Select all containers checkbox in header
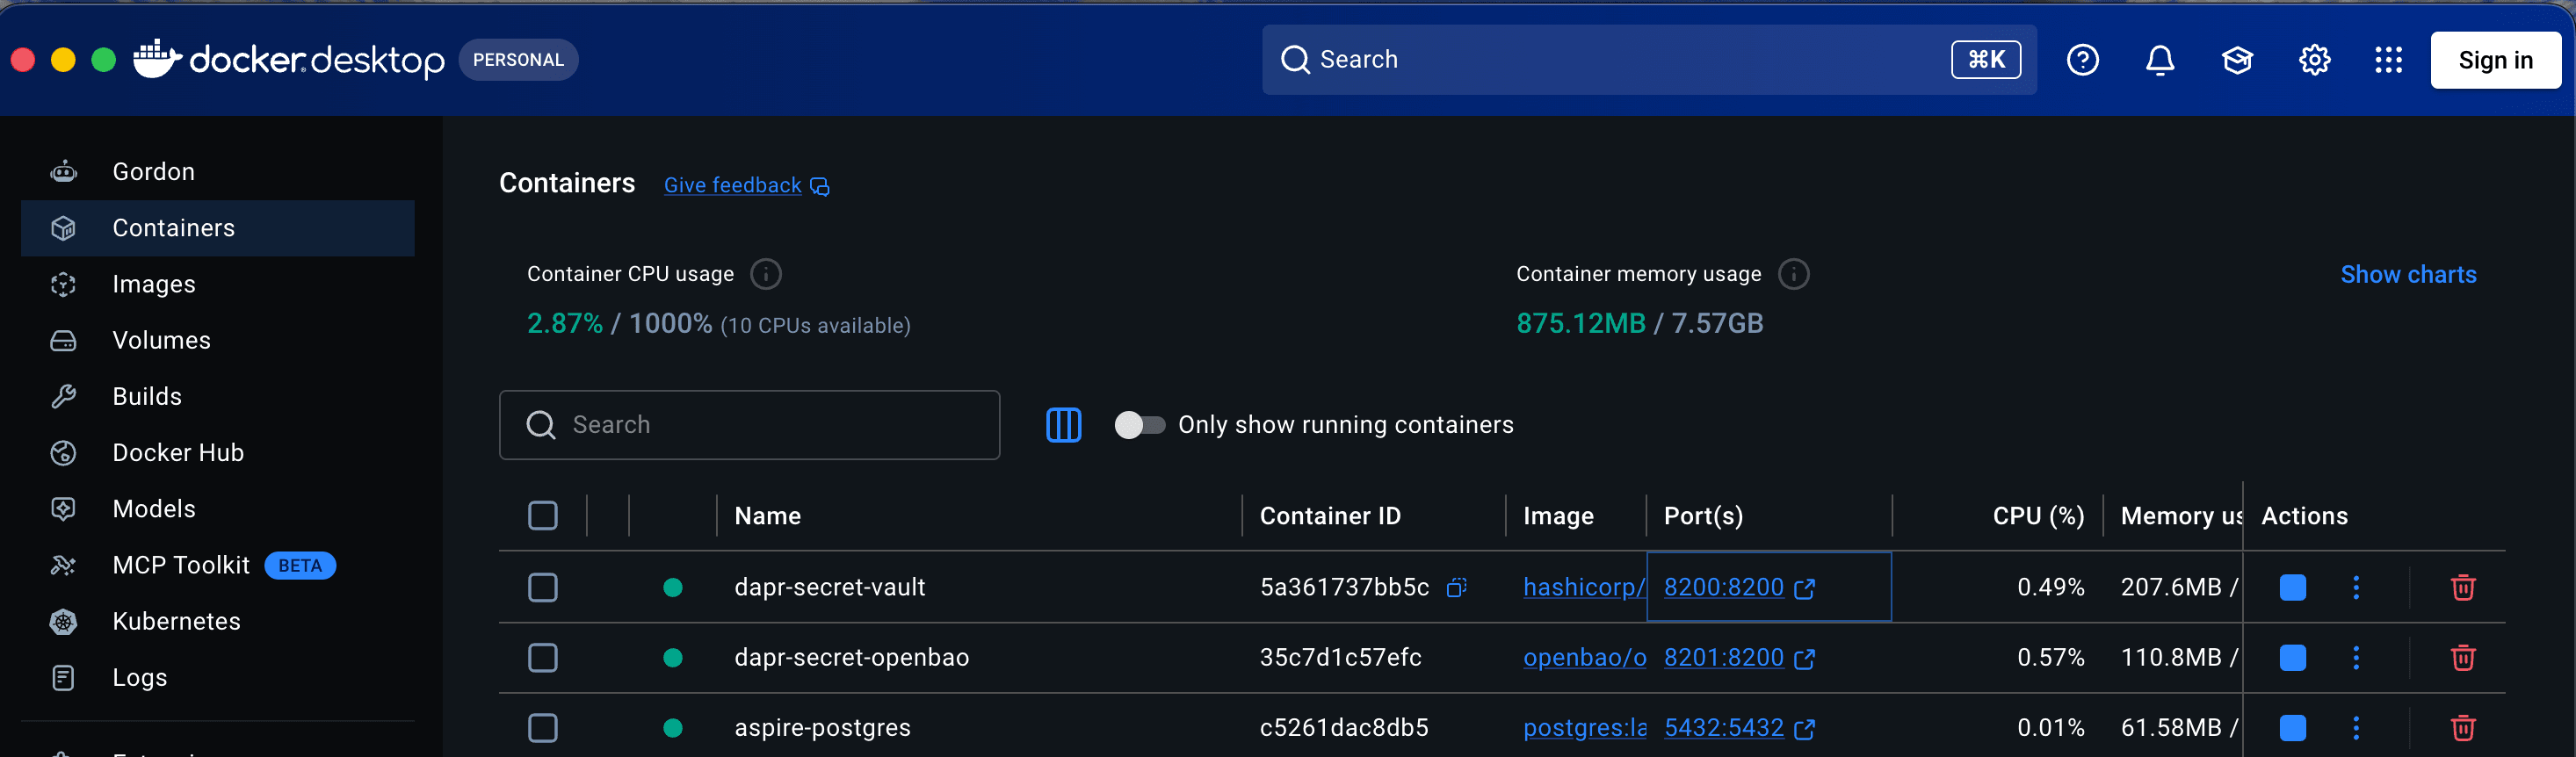 [543, 516]
